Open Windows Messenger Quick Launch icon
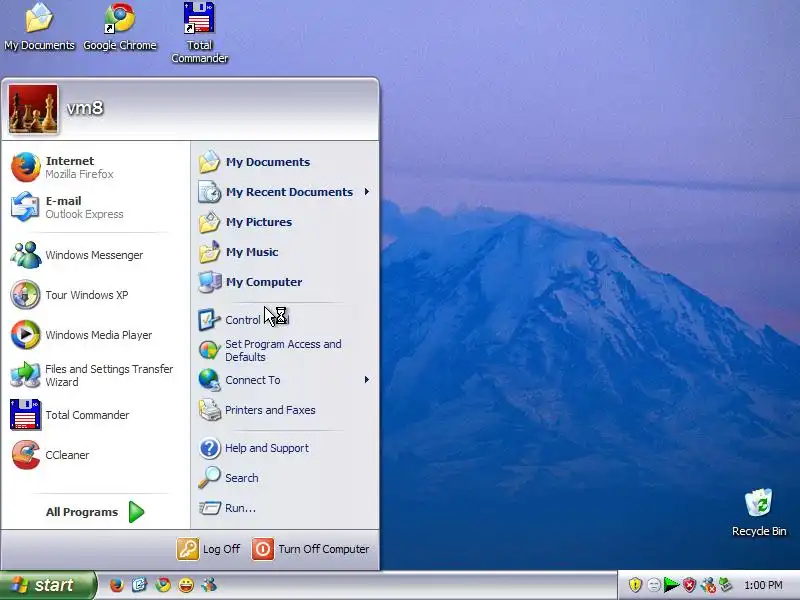 tap(209, 585)
